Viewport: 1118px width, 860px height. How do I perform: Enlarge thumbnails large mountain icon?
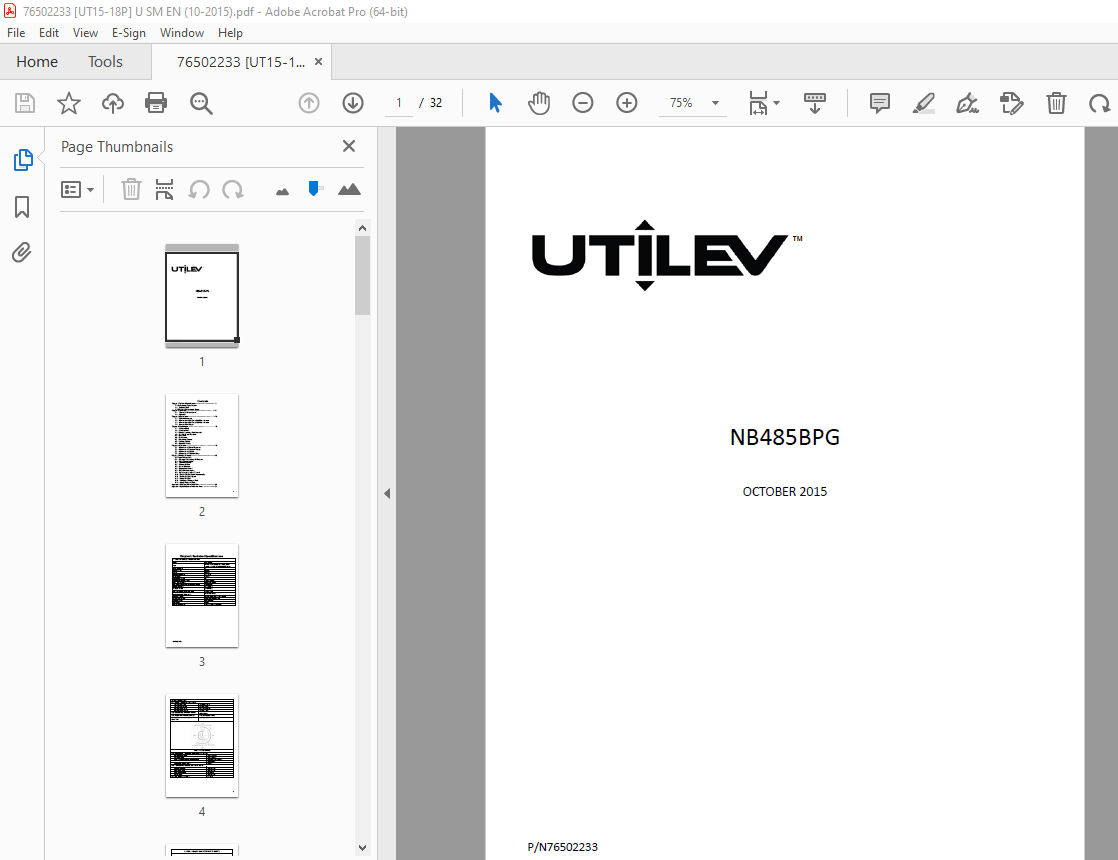(x=349, y=189)
